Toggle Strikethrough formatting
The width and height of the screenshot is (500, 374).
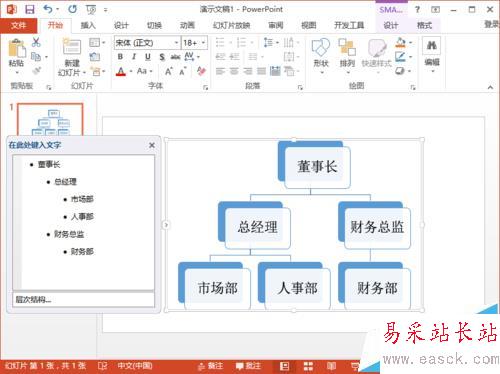click(176, 57)
